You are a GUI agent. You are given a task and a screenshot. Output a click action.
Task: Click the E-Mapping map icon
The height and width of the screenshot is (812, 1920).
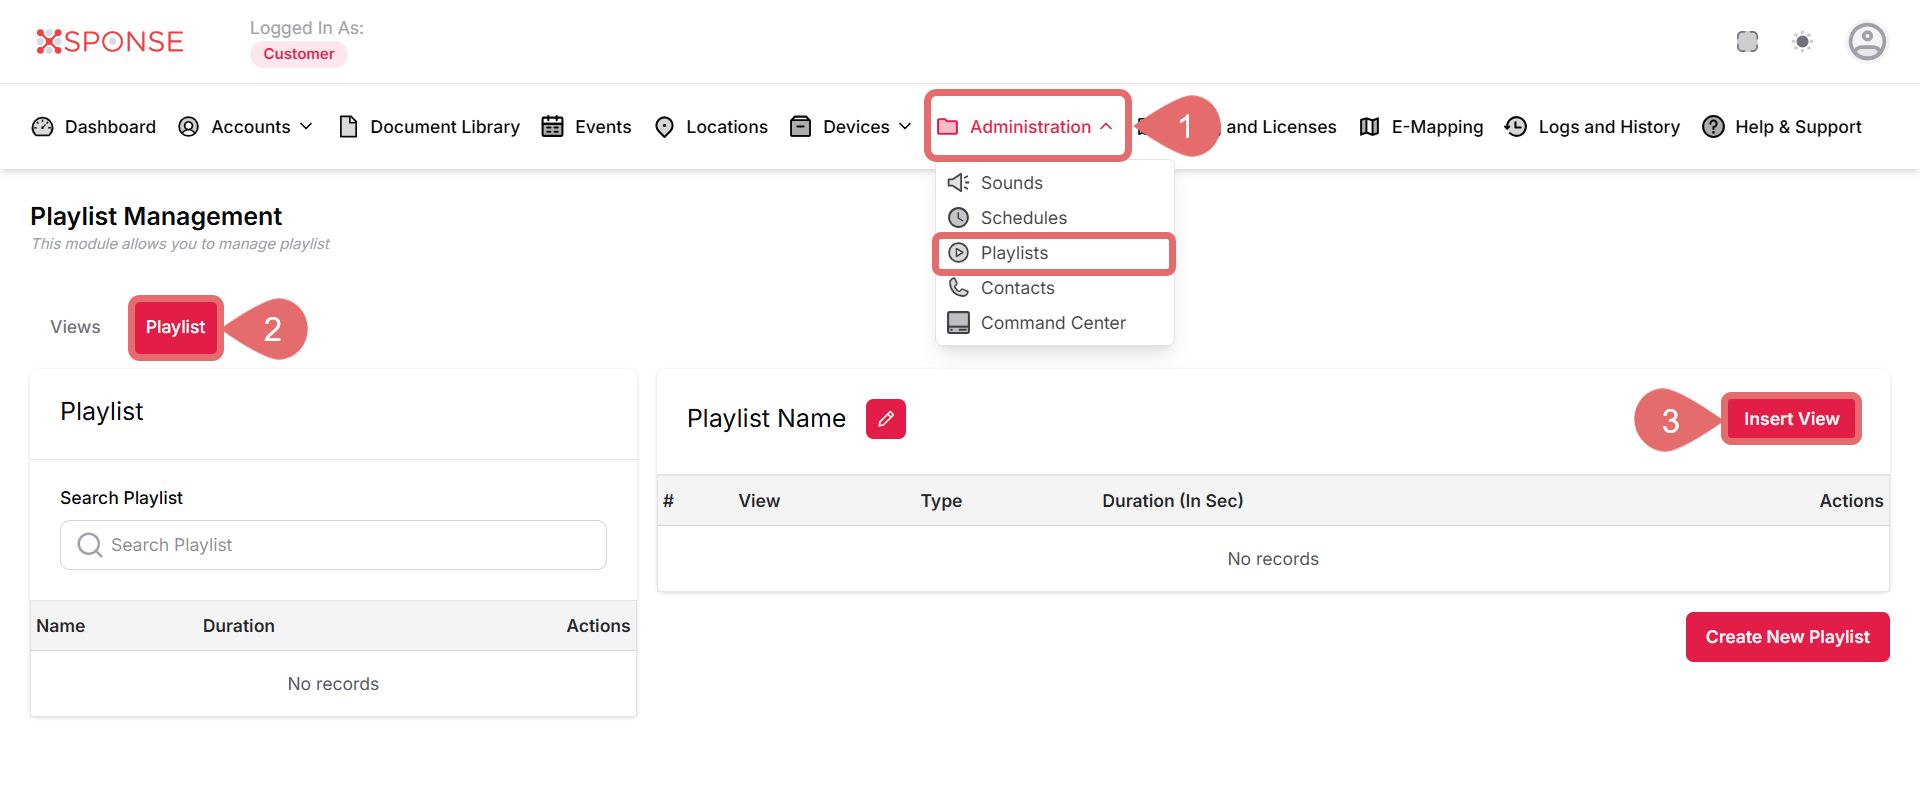coord(1369,127)
